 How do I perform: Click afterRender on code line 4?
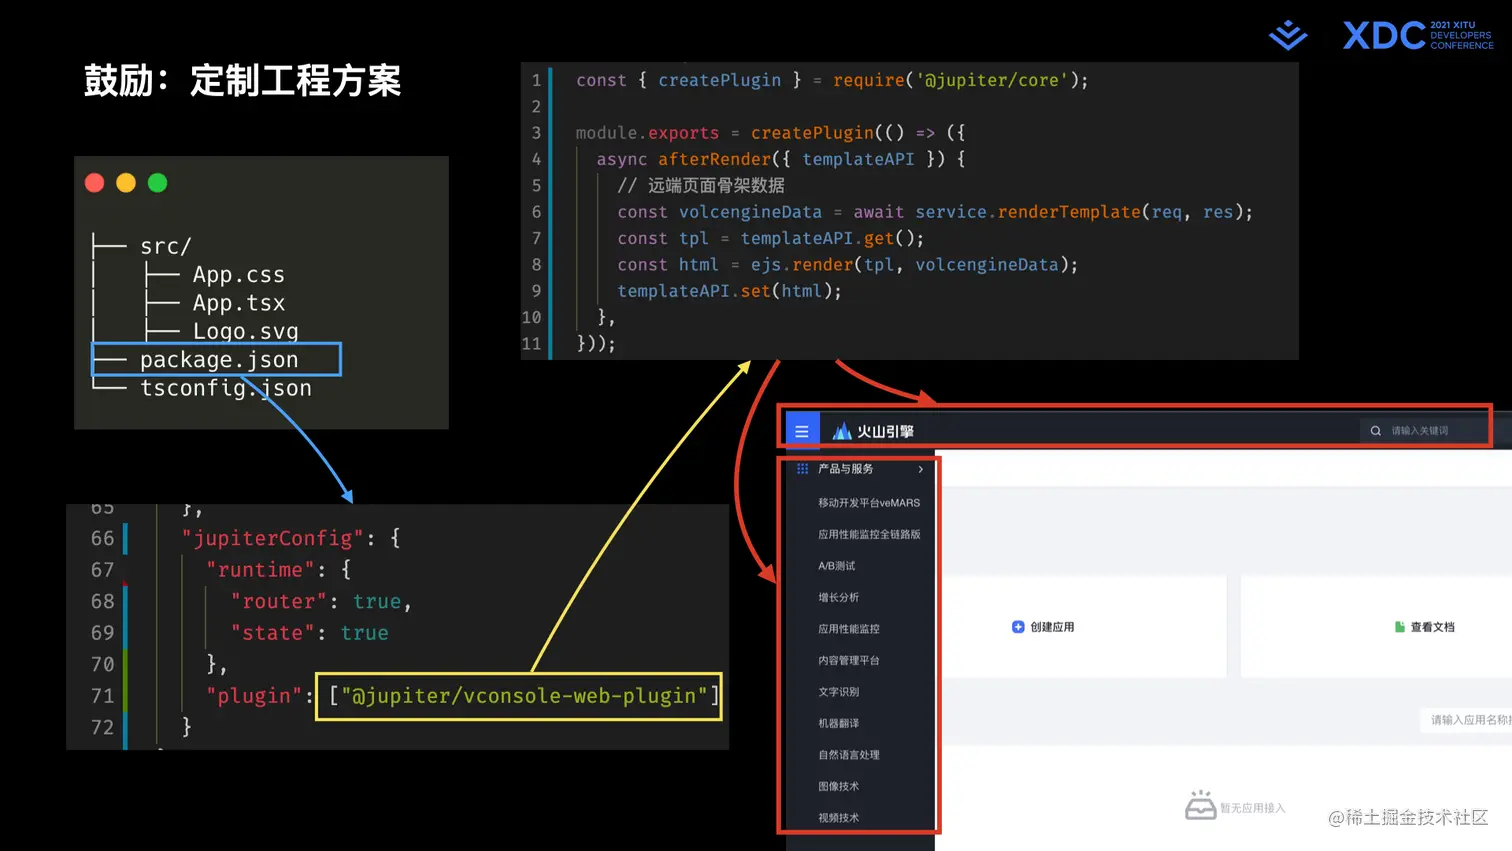(x=714, y=159)
